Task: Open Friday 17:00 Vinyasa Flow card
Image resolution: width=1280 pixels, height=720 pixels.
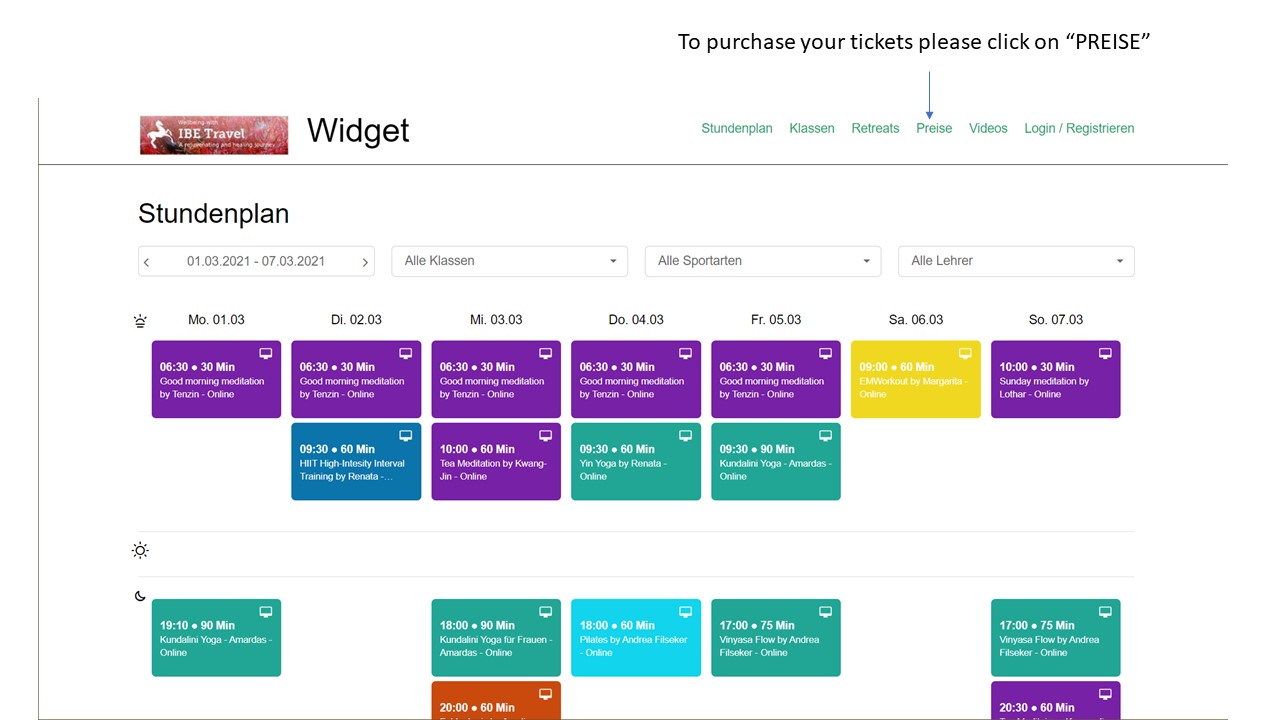Action: point(776,637)
